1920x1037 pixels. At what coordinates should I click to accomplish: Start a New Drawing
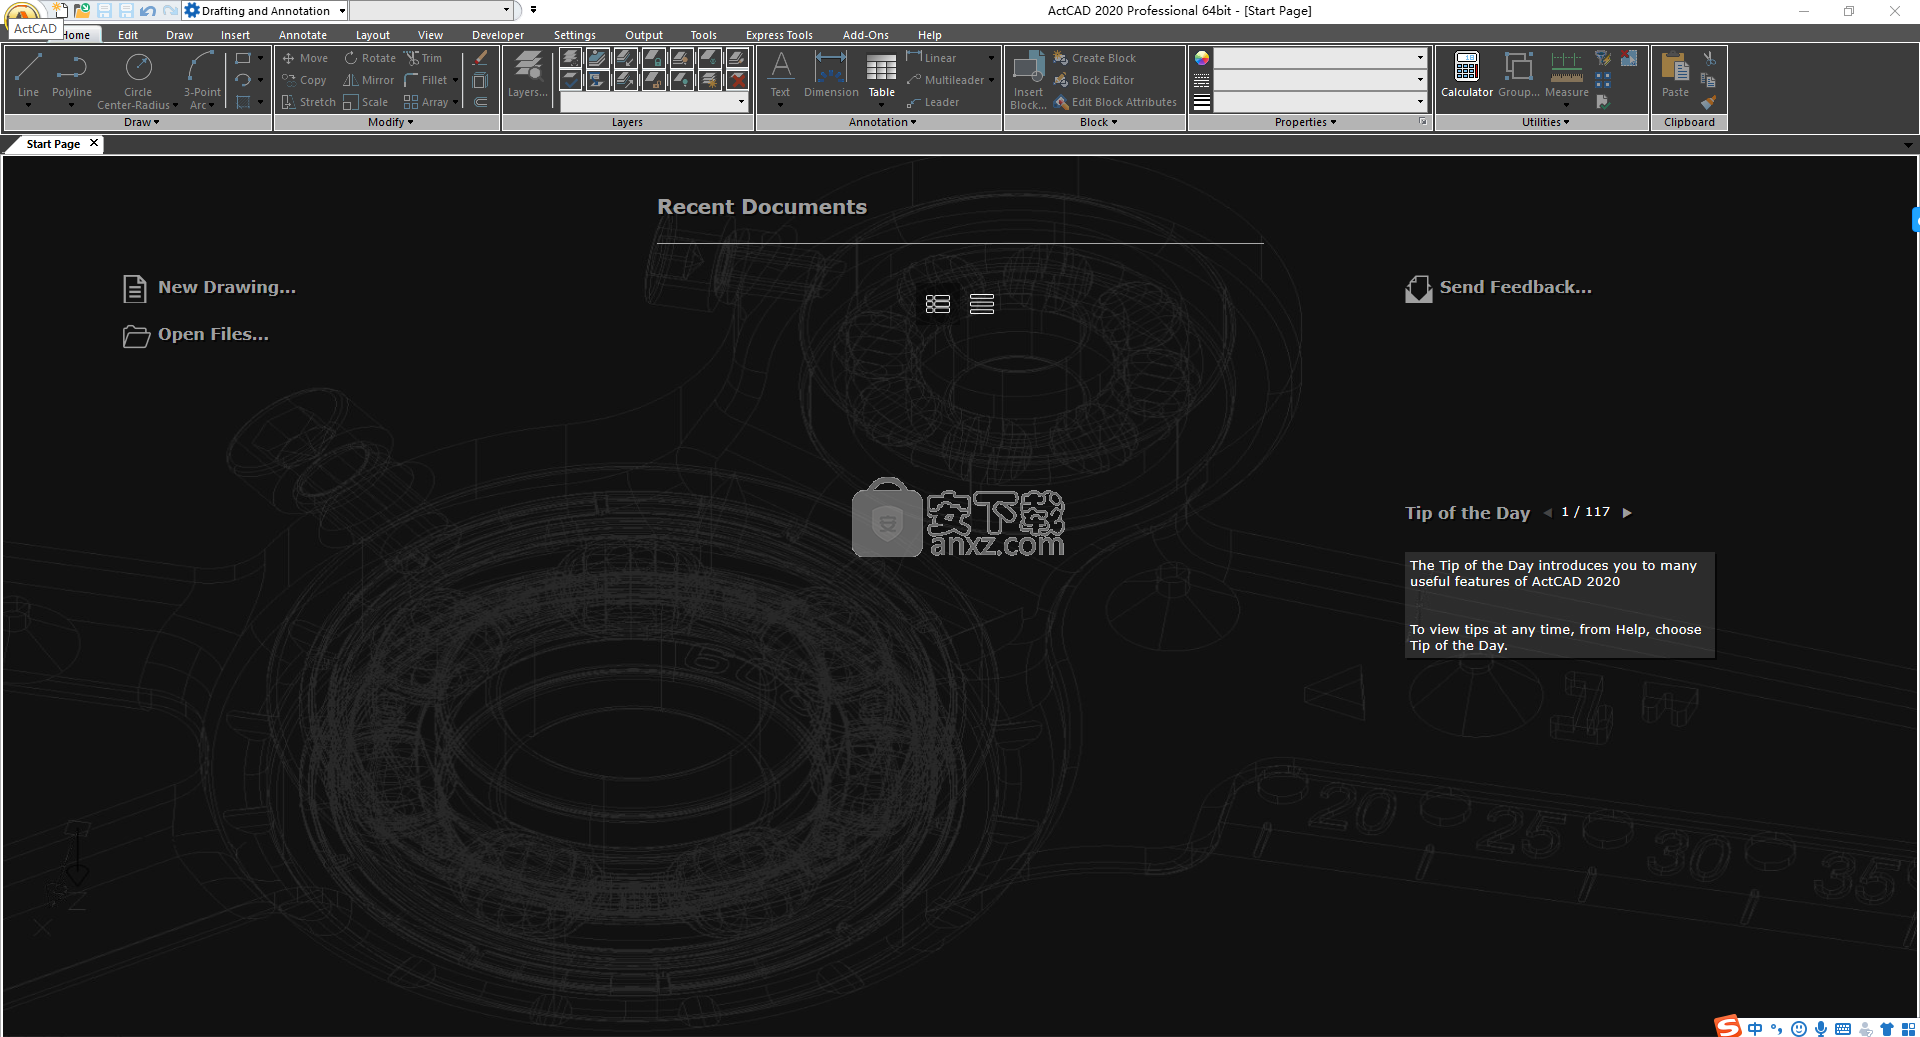click(210, 288)
